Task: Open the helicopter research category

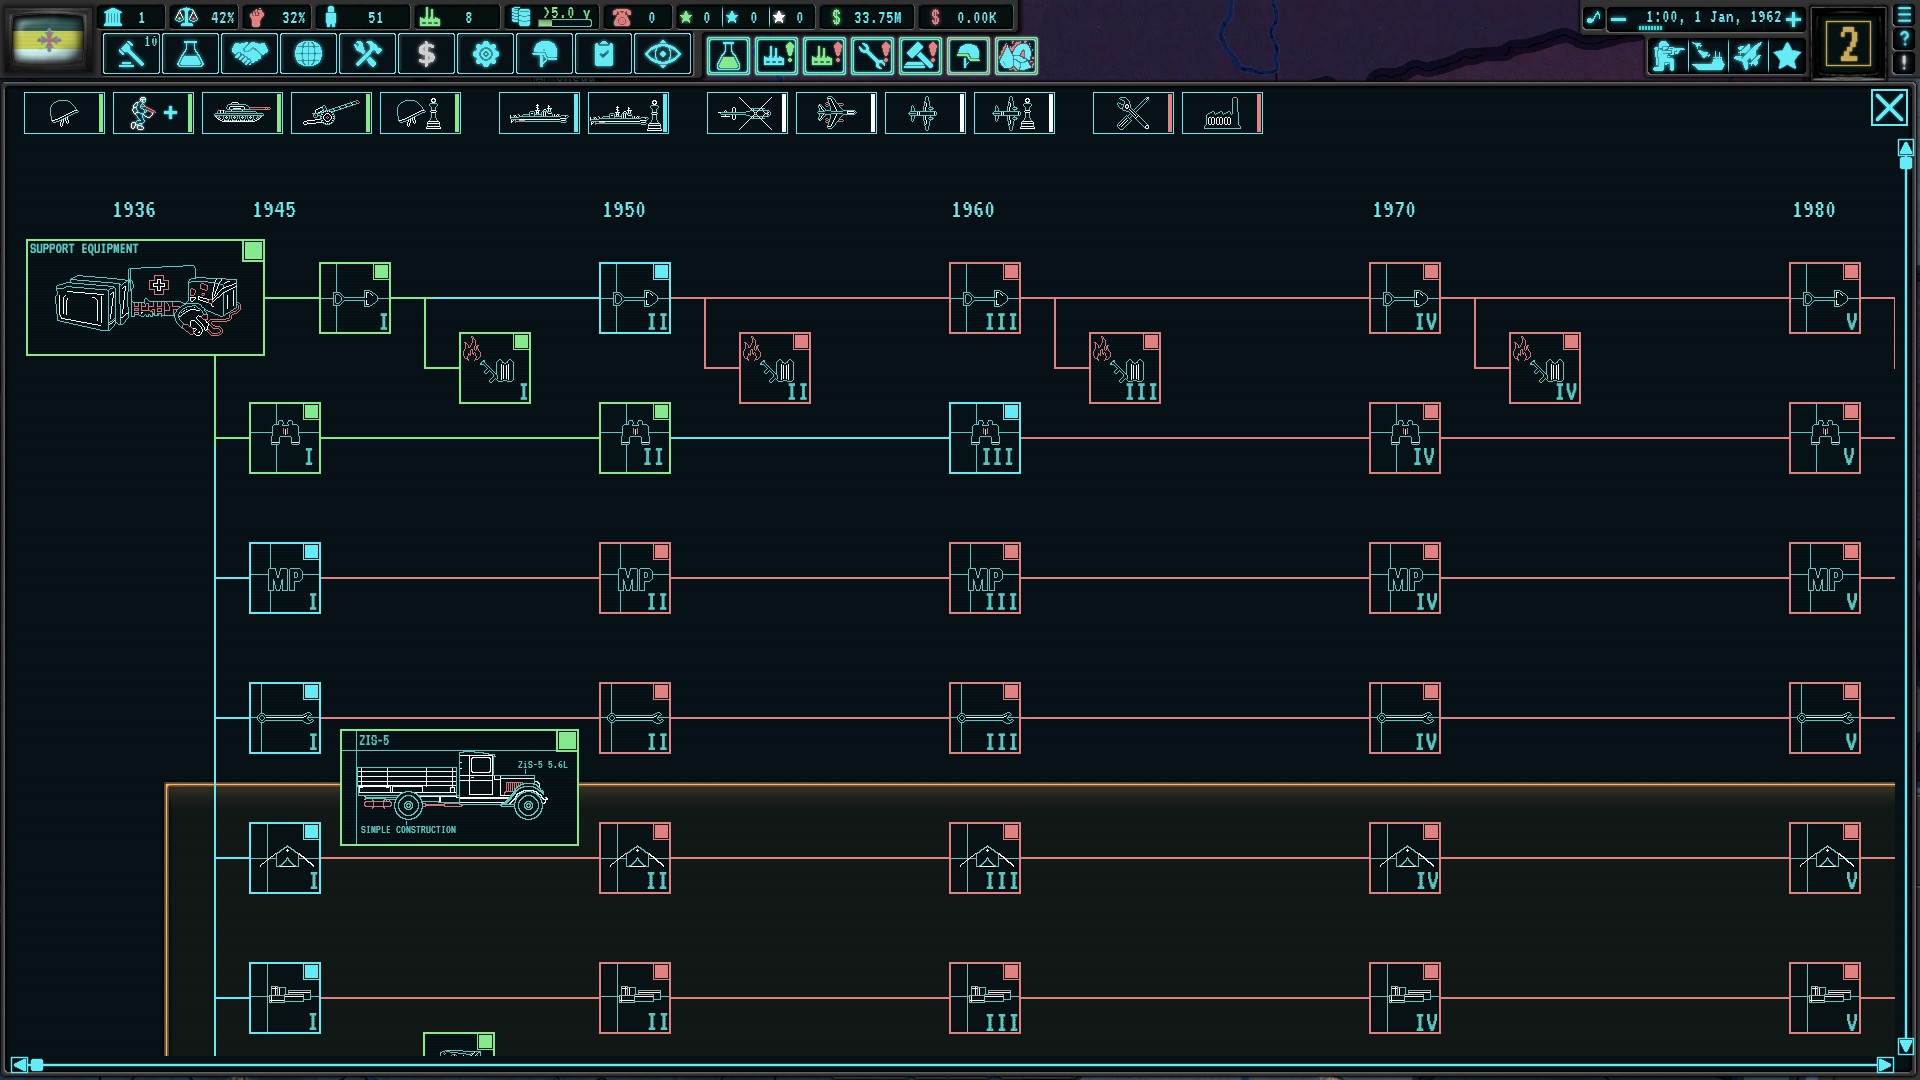Action: tap(746, 113)
